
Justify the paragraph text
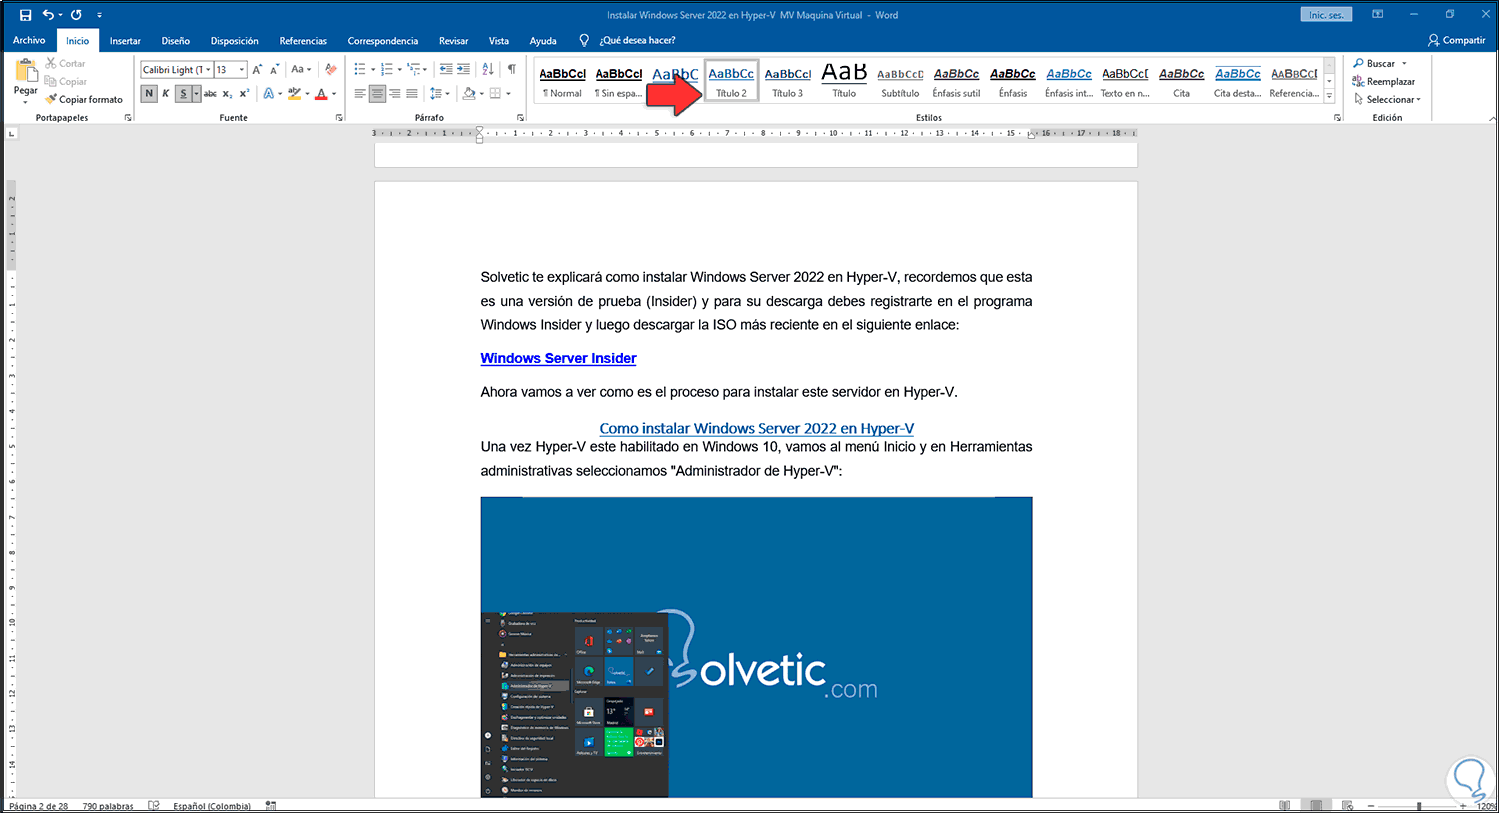(x=412, y=93)
